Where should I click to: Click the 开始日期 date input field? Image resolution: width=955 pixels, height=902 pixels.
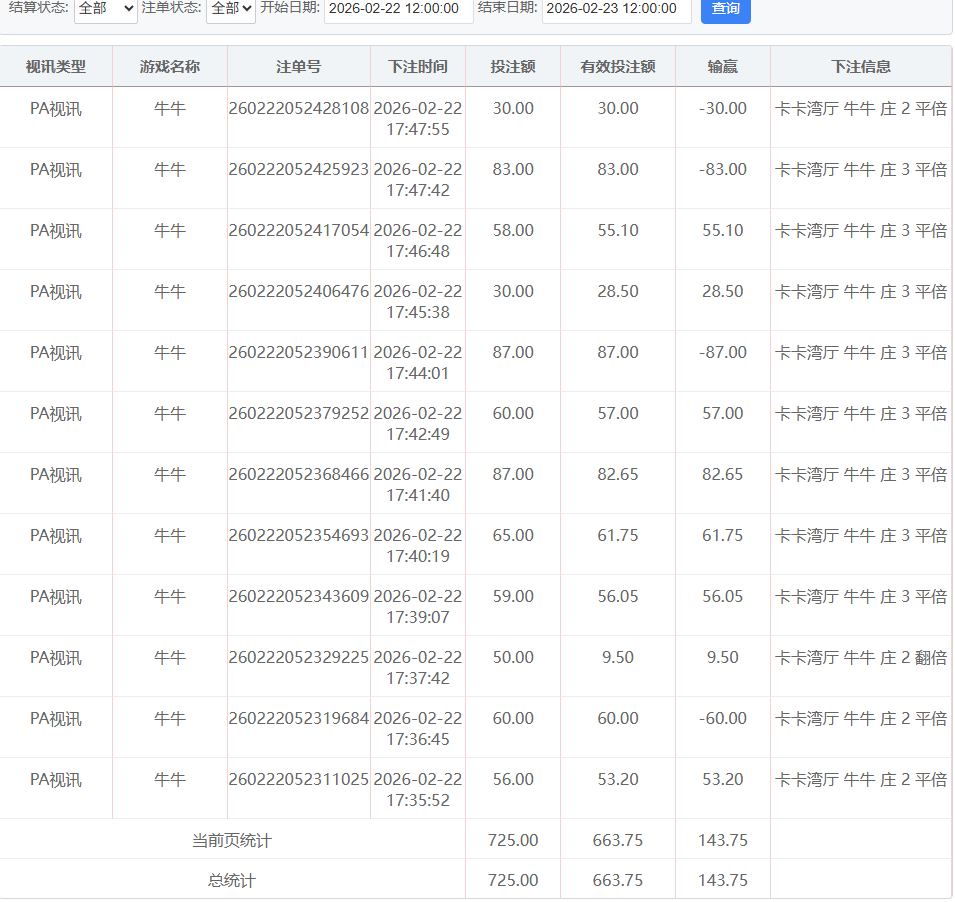click(x=398, y=9)
